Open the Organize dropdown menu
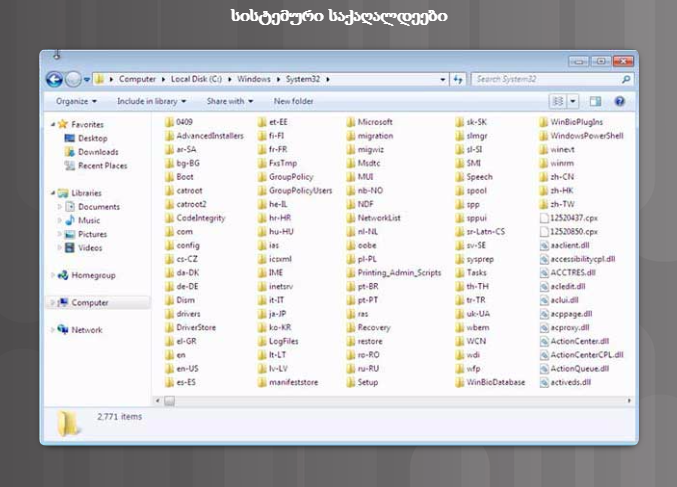 tap(76, 101)
